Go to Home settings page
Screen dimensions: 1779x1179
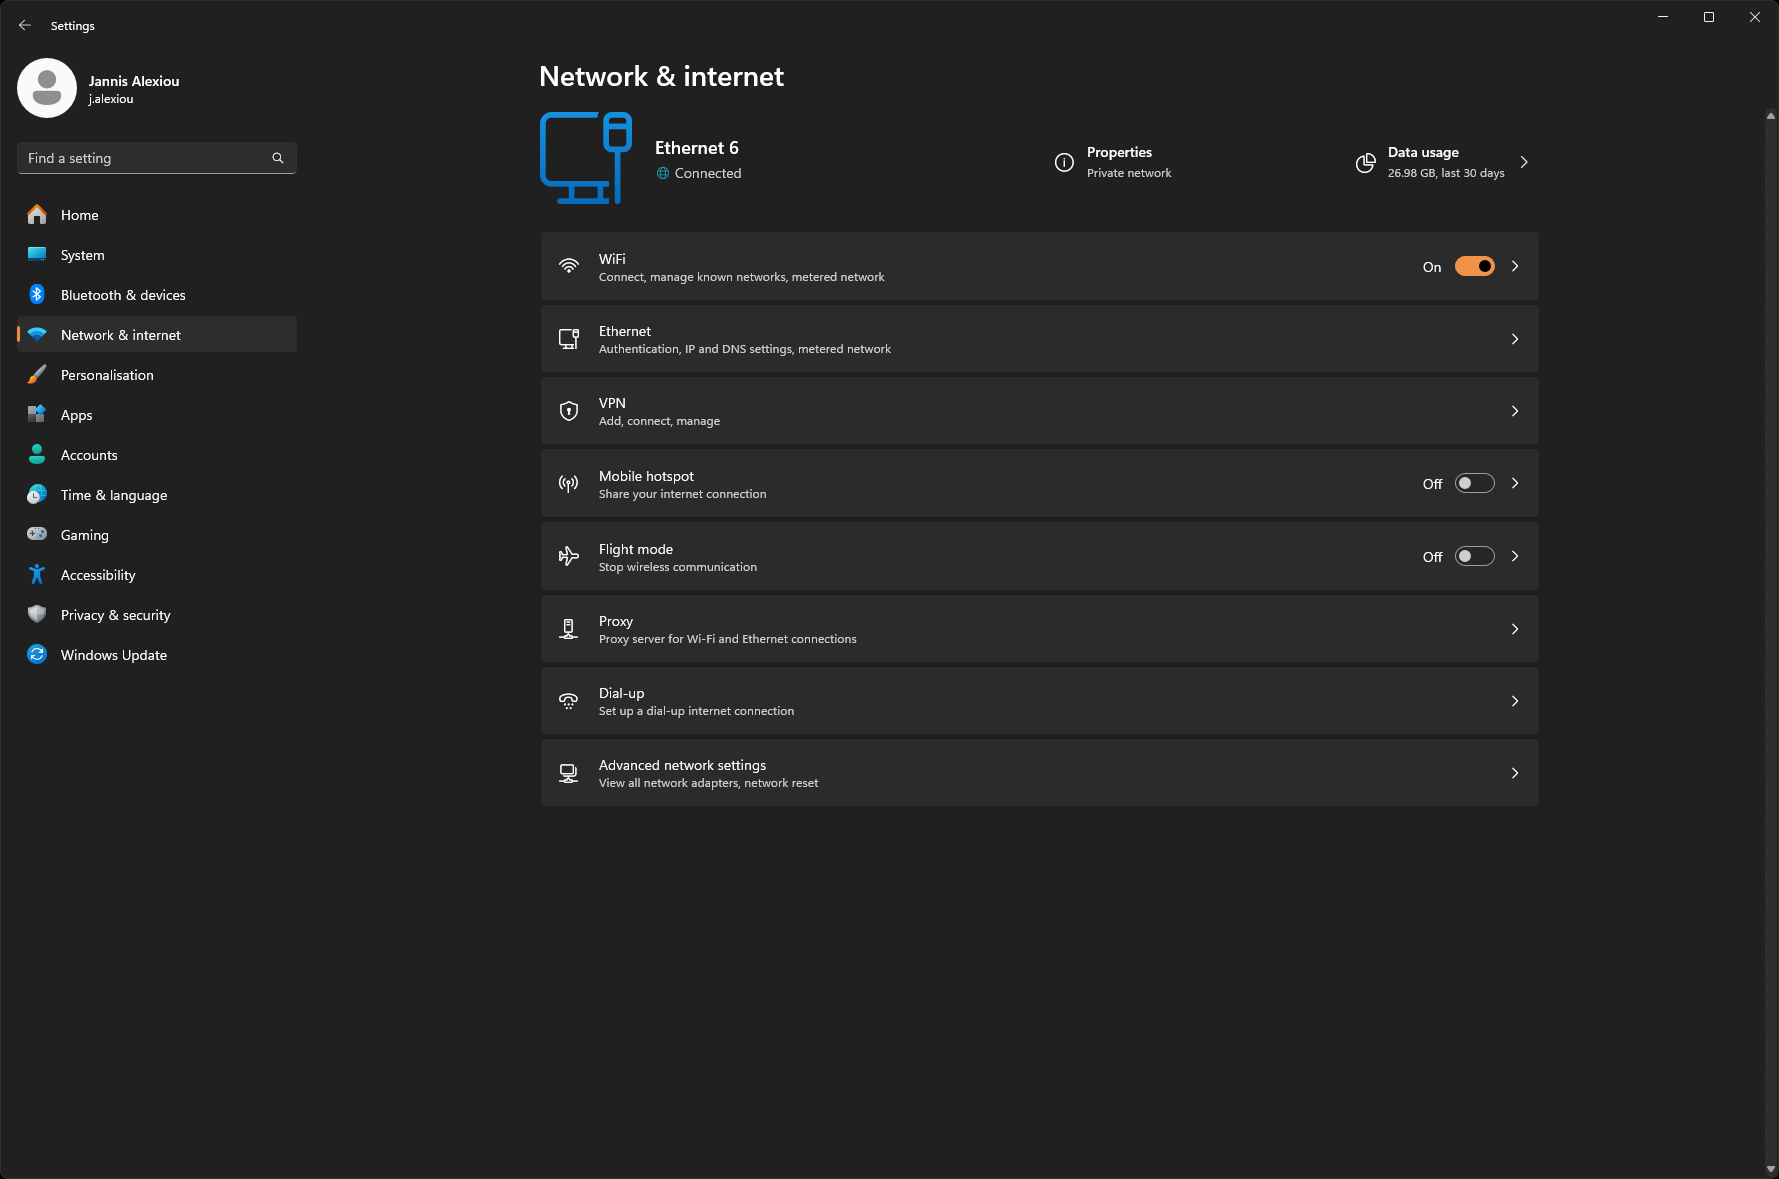pos(157,215)
